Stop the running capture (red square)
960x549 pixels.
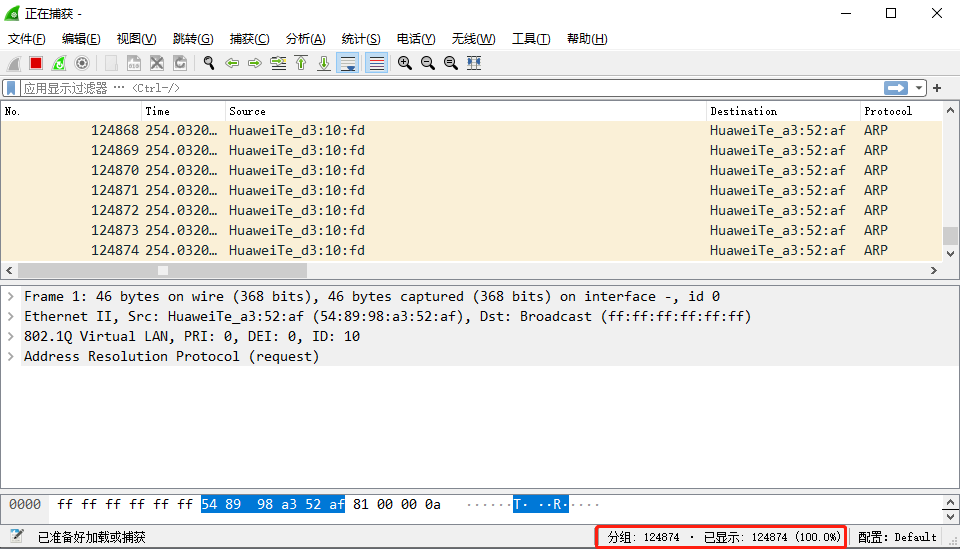[36, 63]
